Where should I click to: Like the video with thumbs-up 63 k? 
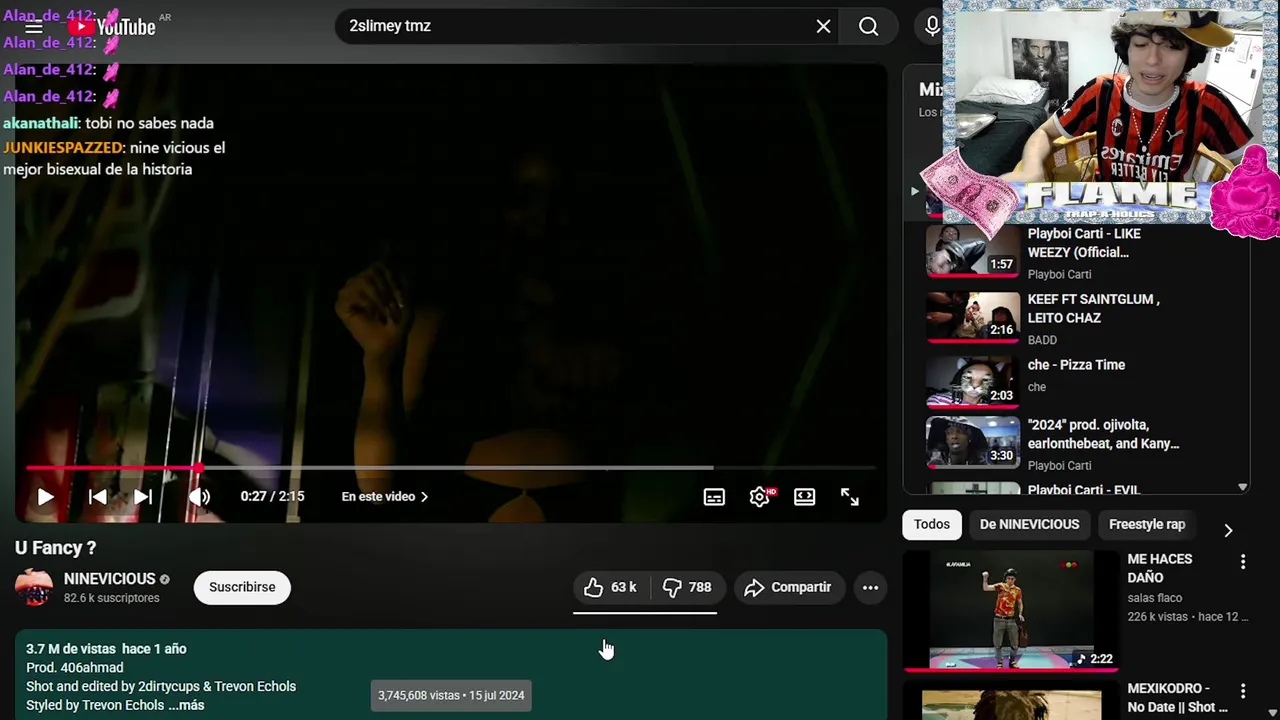pyautogui.click(x=611, y=587)
